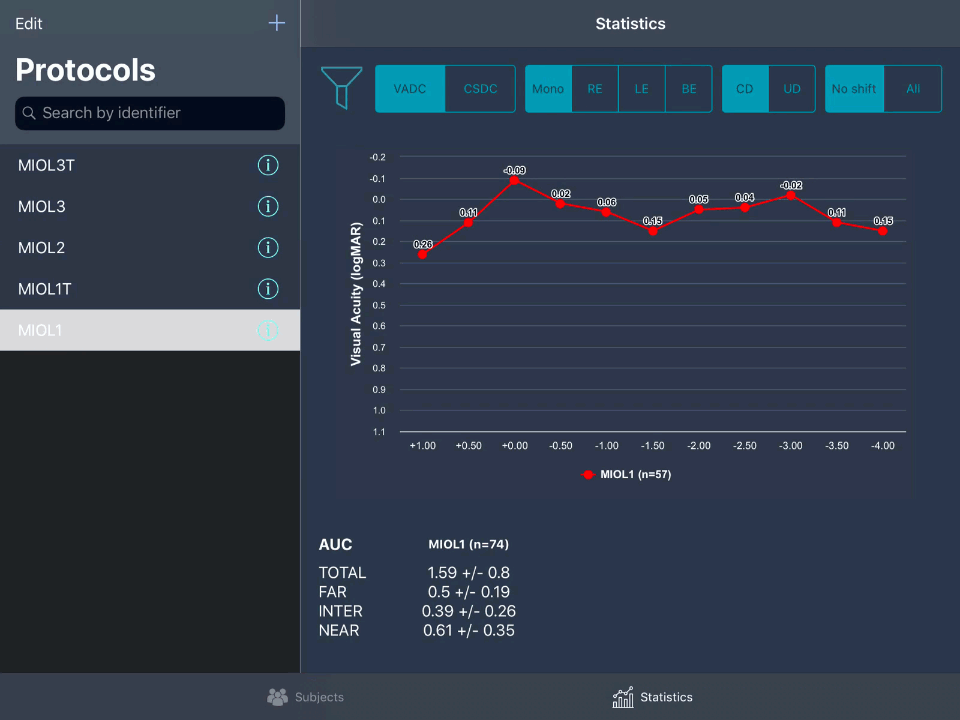The height and width of the screenshot is (720, 960).
Task: Open info for MIOL1 protocol
Action: coord(268,330)
